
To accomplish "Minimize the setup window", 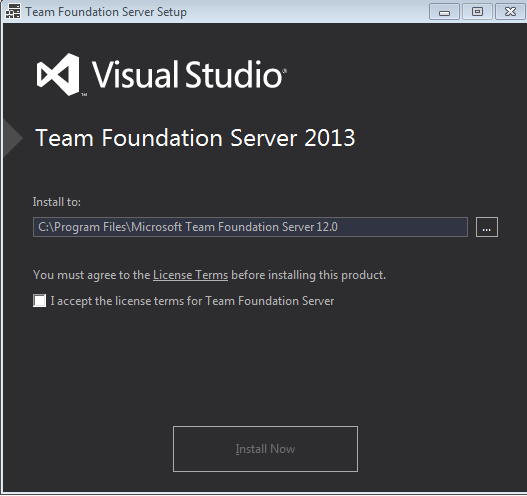I will pos(444,12).
